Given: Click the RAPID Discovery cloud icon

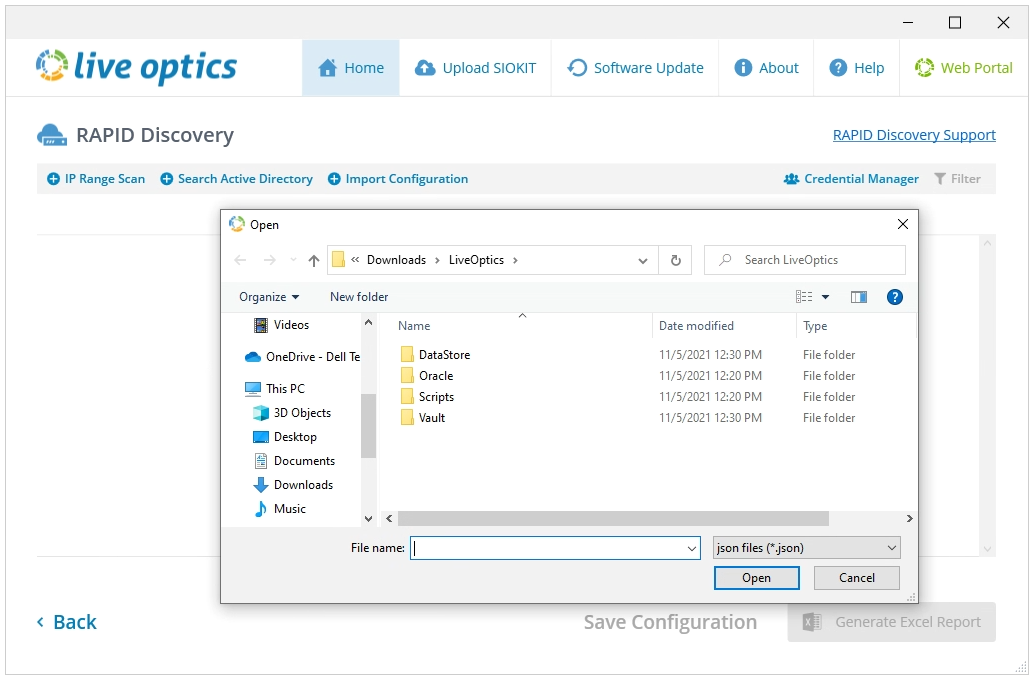Looking at the screenshot, I should [52, 135].
